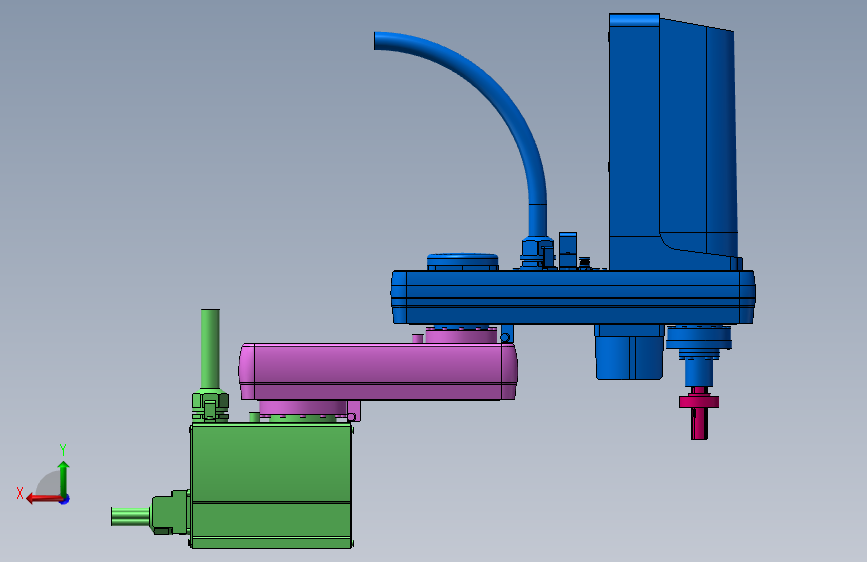Click the green Y axis arrow of triad
Viewport: 867px width, 562px height.
tap(64, 479)
